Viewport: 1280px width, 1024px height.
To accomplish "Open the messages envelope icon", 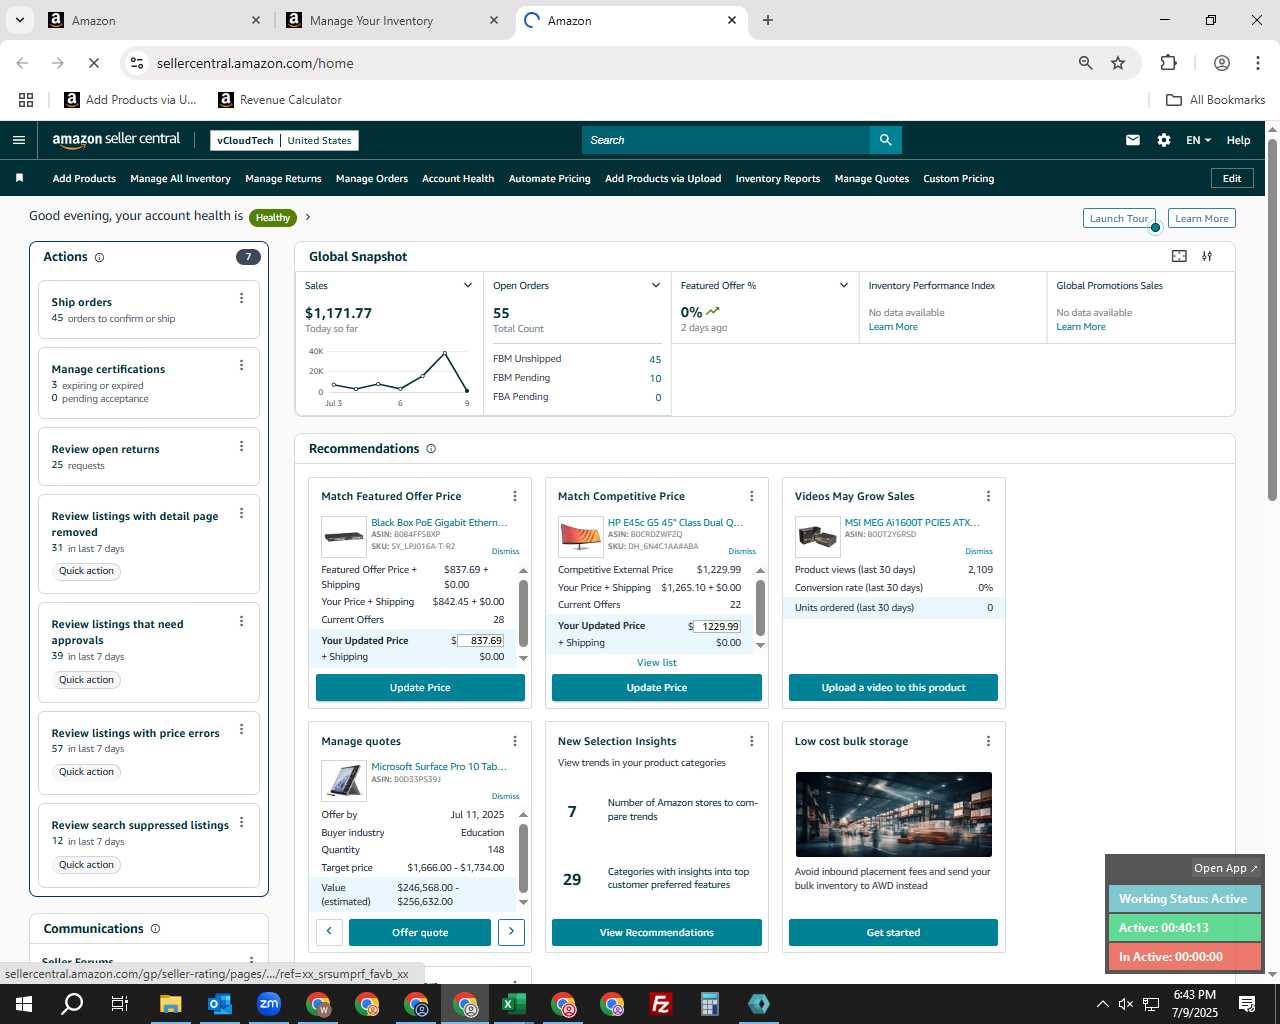I will [x=1133, y=140].
